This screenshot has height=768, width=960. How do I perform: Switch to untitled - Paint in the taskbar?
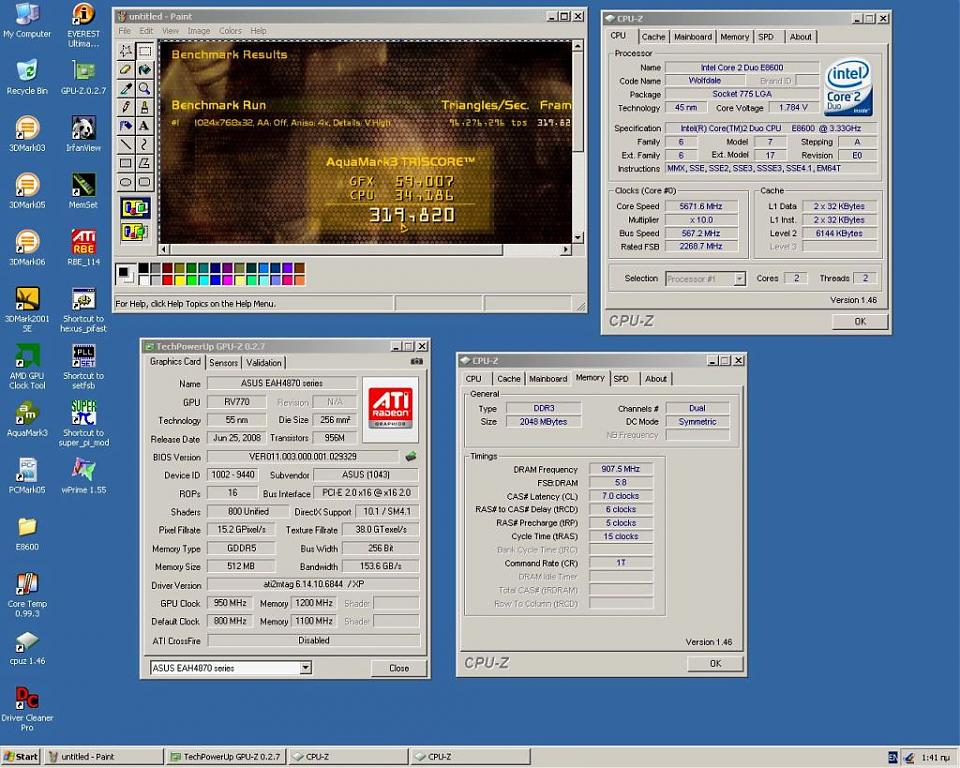[105, 757]
